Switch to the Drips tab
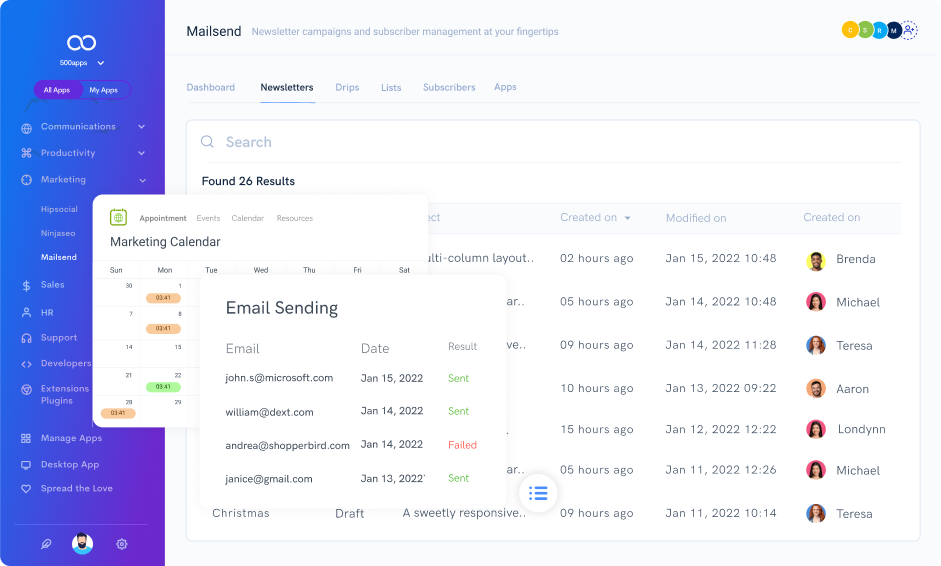 click(x=347, y=88)
